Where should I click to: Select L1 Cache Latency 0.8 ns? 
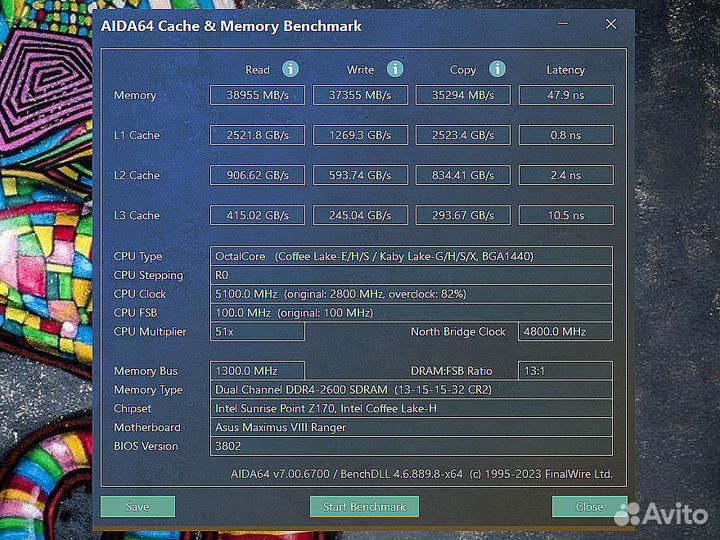tap(566, 135)
